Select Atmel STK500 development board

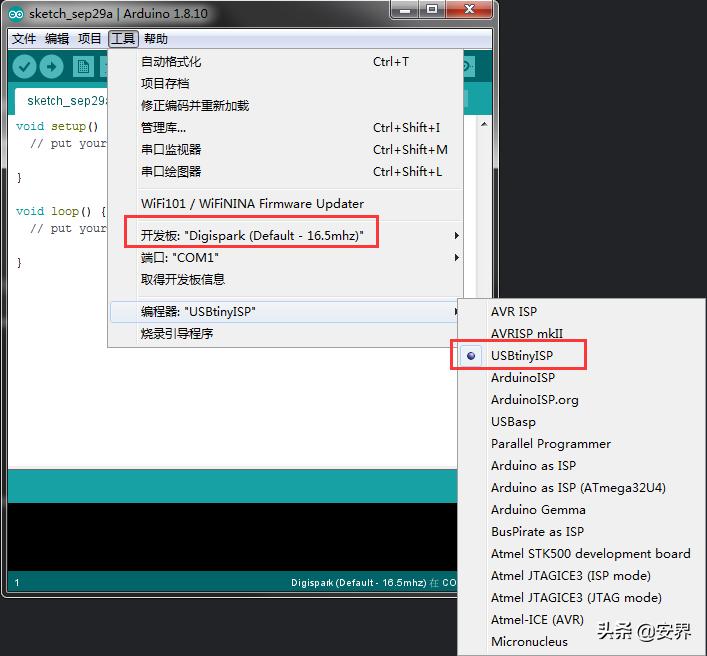581,554
